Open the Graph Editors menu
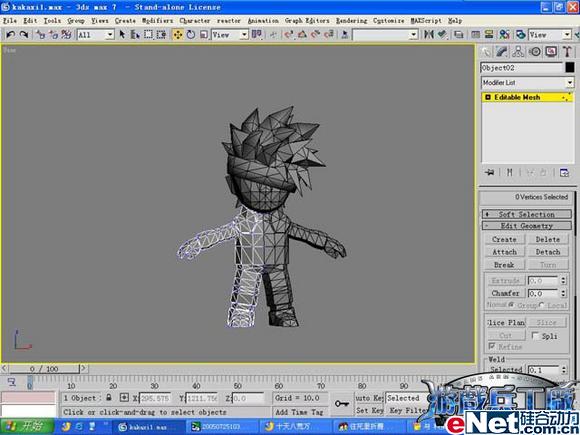This screenshot has width=580, height=435. pos(307,21)
